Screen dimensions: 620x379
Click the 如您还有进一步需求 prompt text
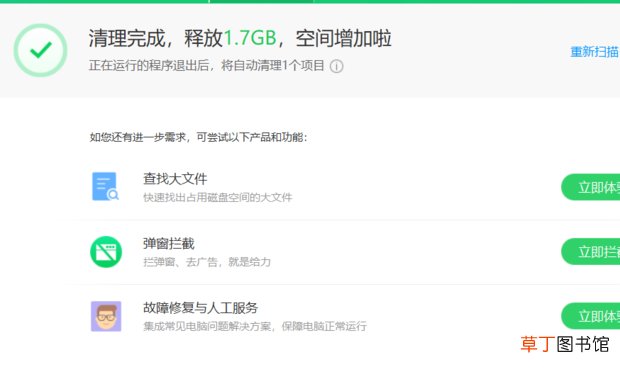(198, 137)
